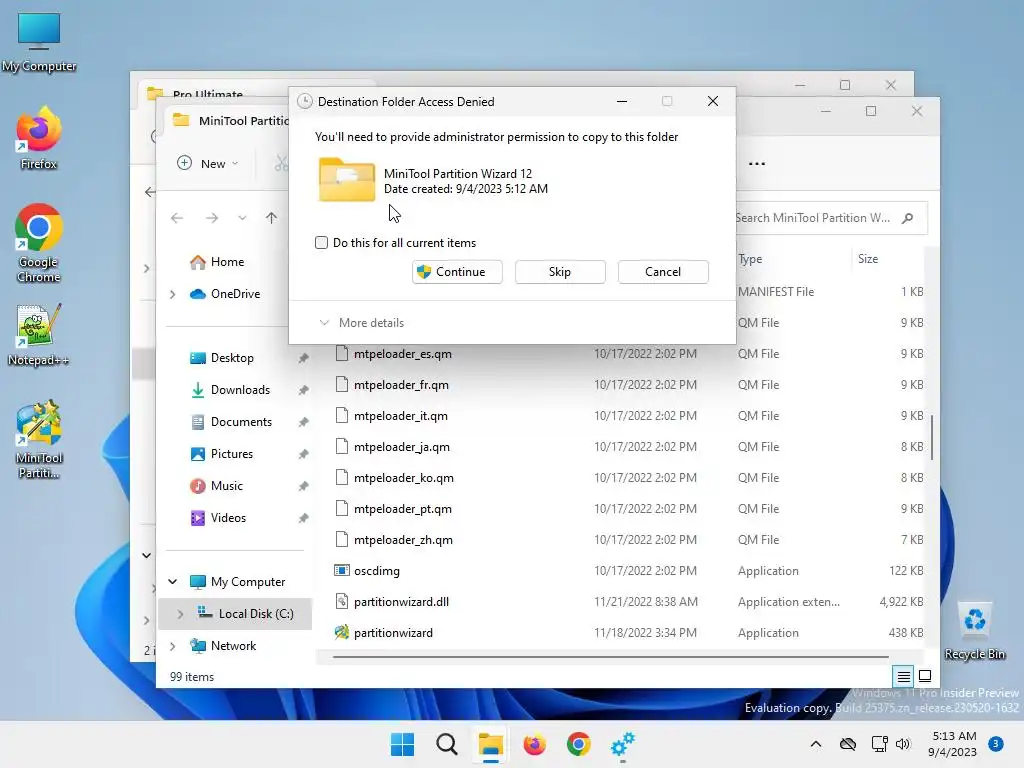The height and width of the screenshot is (768, 1024).
Task: Check "Do this for all current items"
Action: (321, 243)
